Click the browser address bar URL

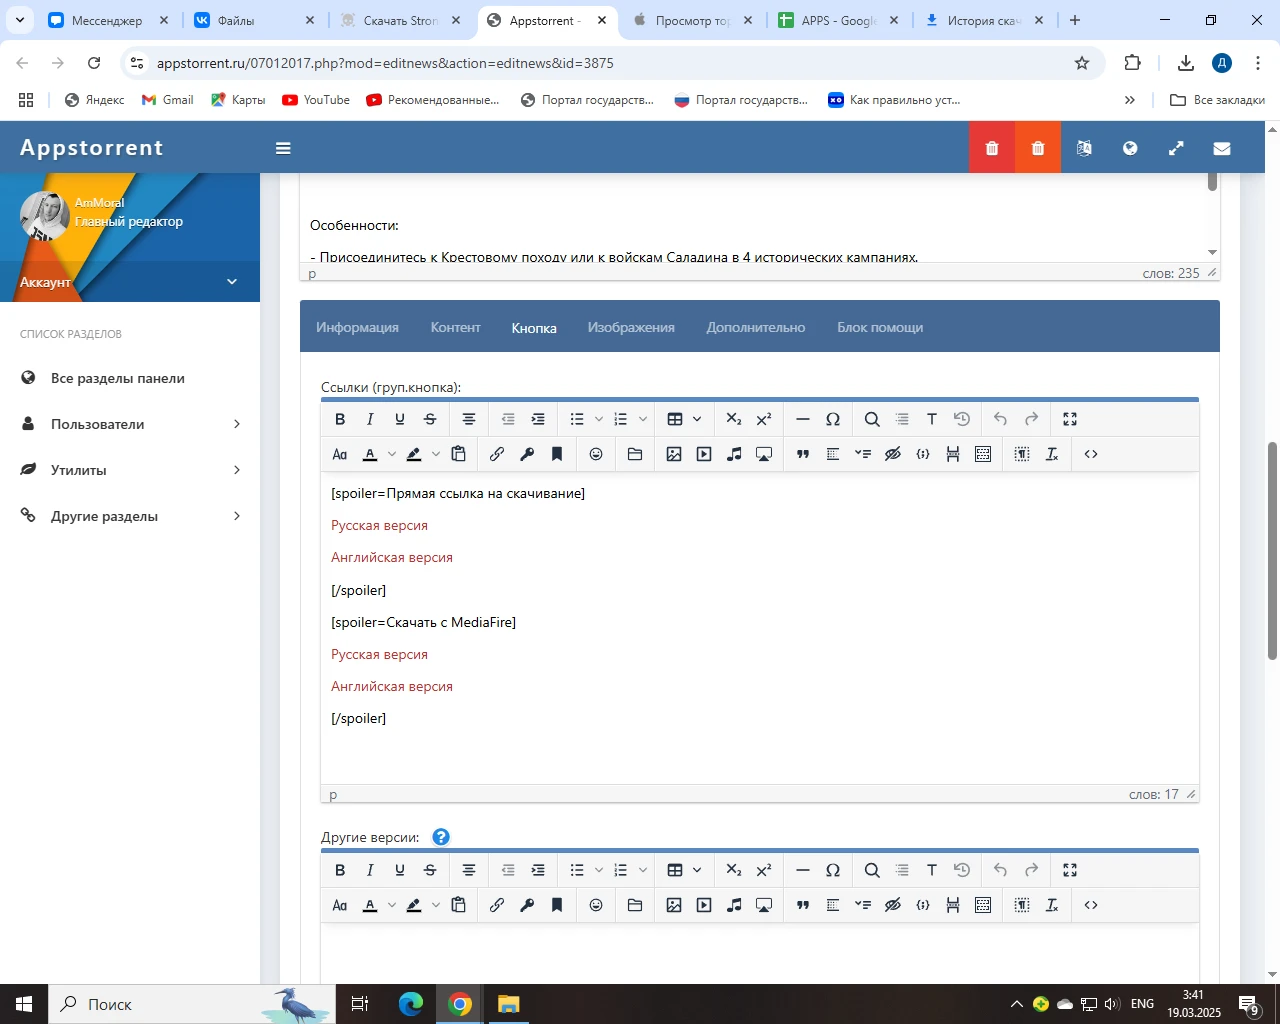point(385,63)
